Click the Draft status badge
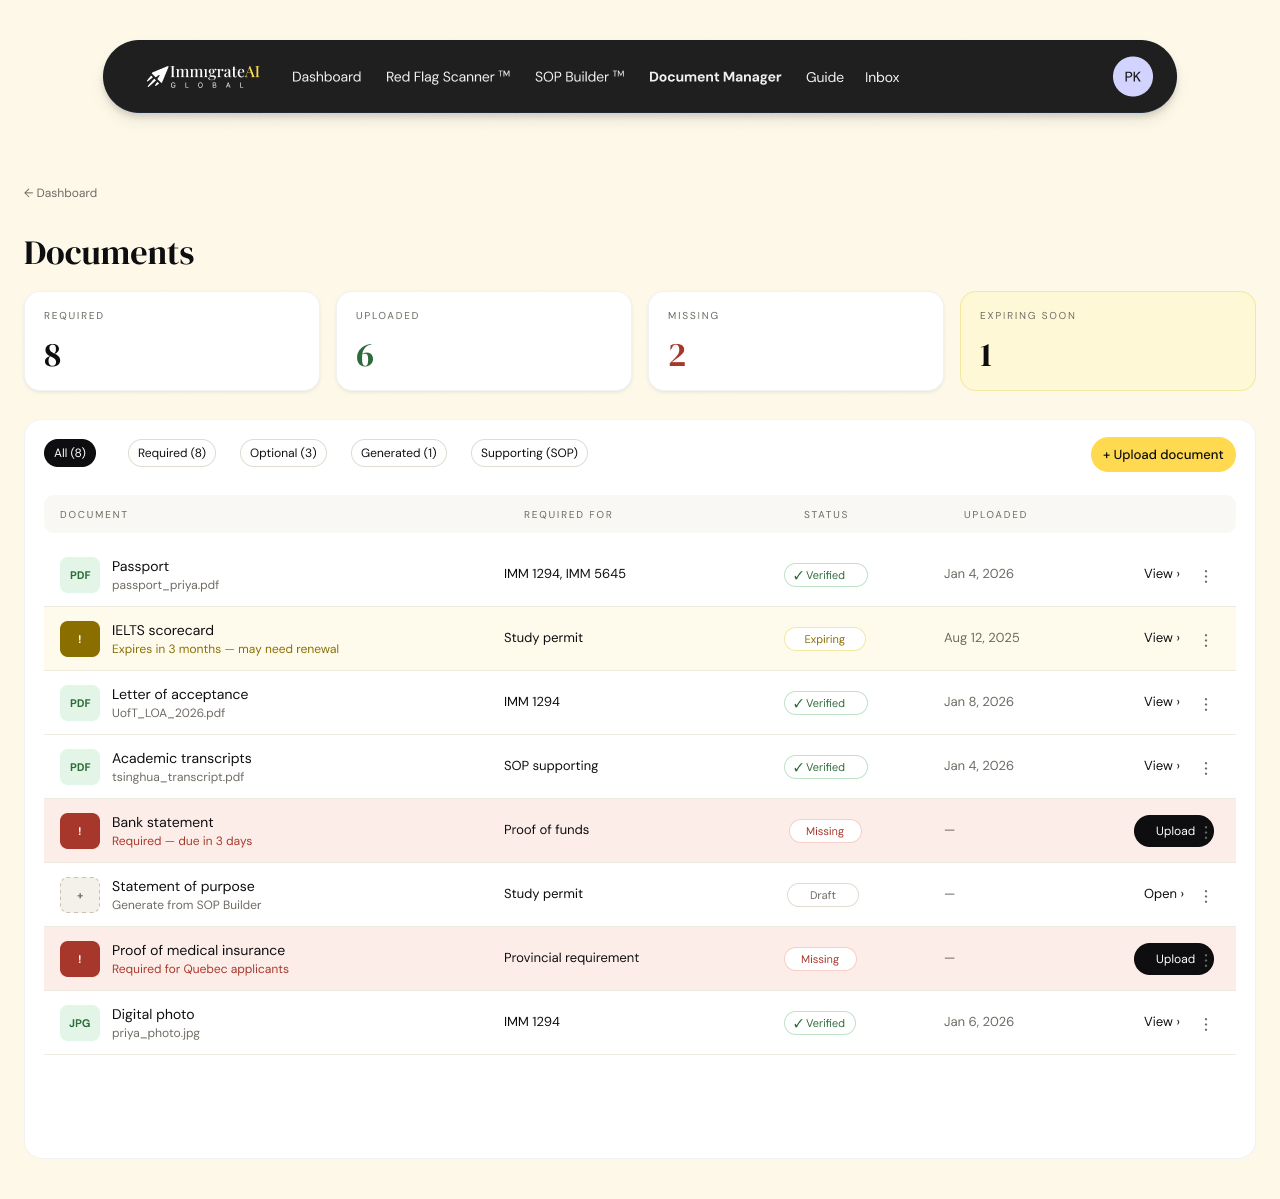 coord(823,895)
